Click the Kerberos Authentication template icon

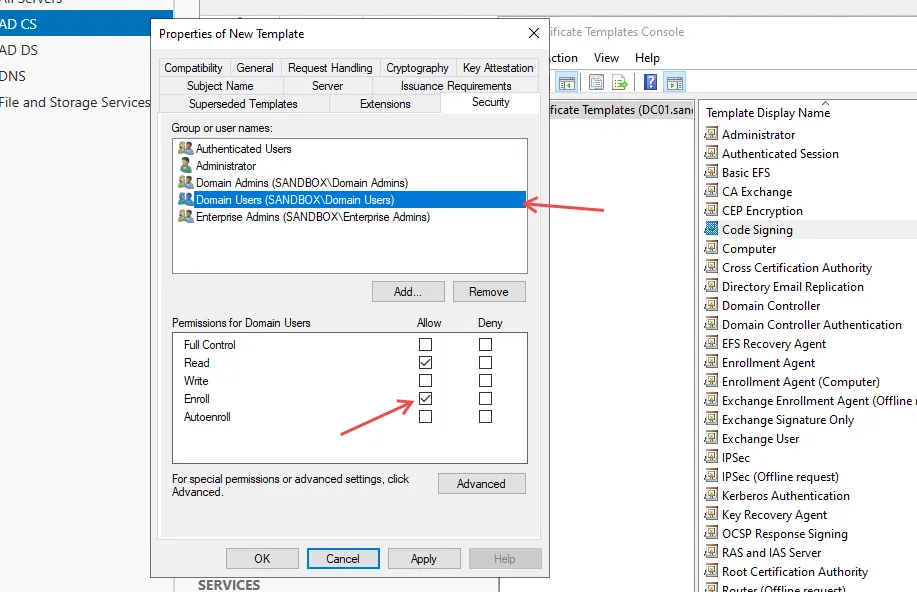[711, 496]
